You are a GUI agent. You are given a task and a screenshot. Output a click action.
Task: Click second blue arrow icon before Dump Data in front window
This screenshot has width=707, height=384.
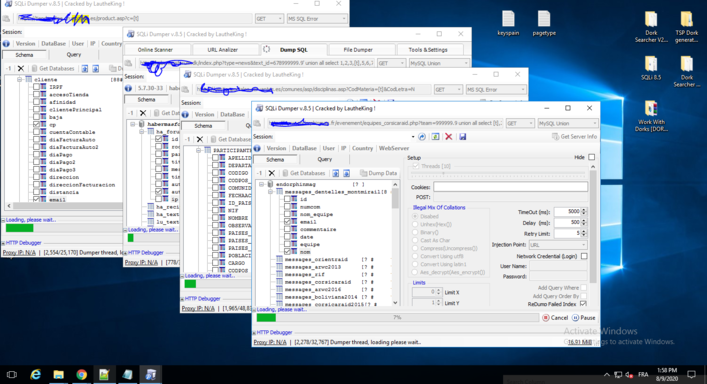tap(346, 173)
